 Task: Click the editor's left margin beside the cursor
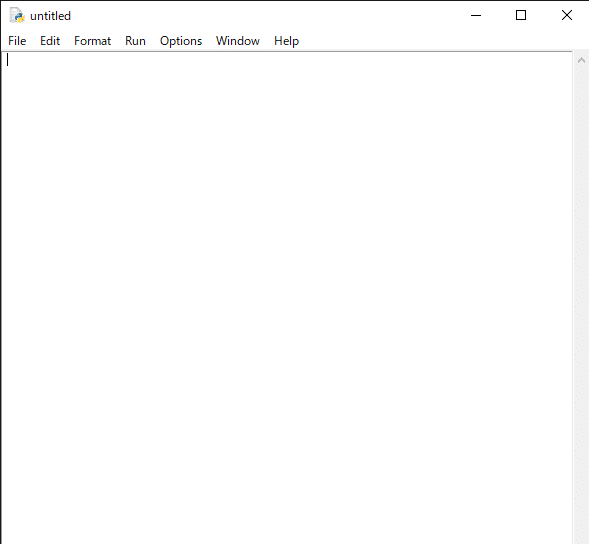coord(4,60)
